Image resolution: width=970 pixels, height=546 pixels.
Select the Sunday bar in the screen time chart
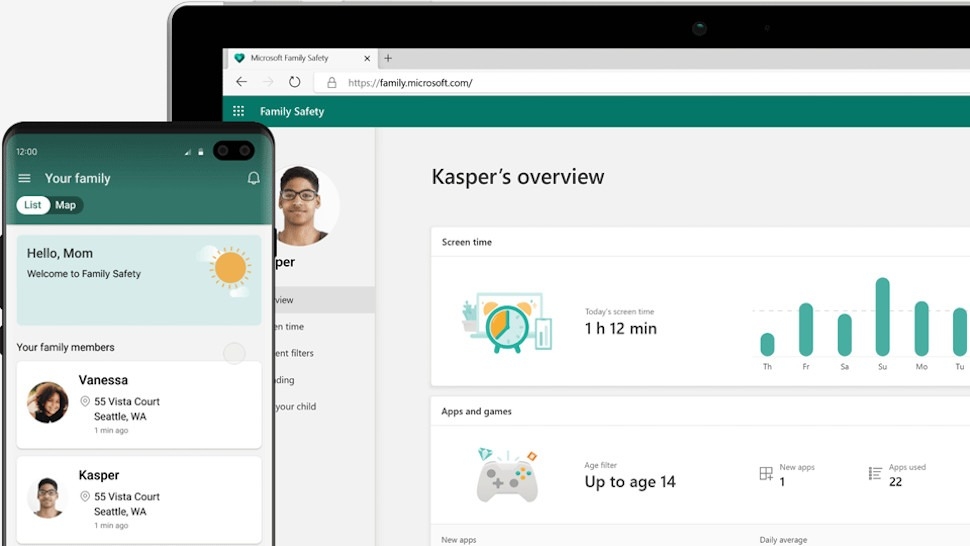pos(883,317)
